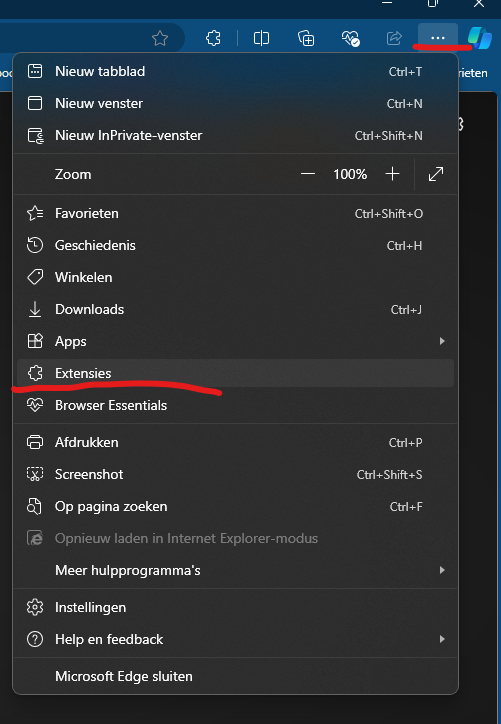Expand Meer hulpprogramma's submenu
Screen dimensions: 501x724
pos(235,570)
